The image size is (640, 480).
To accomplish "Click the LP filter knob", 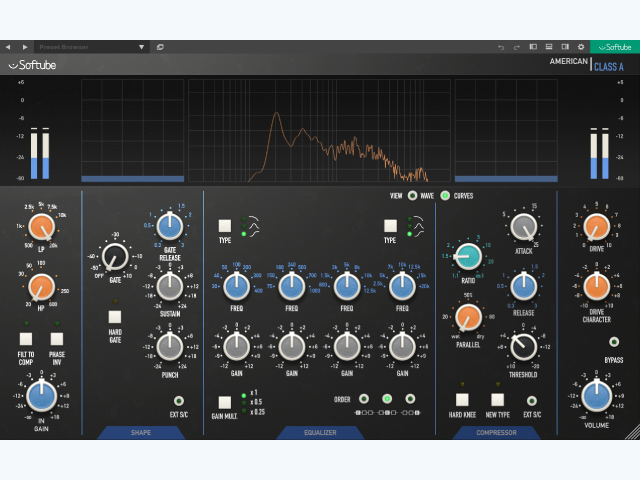I will (41, 227).
